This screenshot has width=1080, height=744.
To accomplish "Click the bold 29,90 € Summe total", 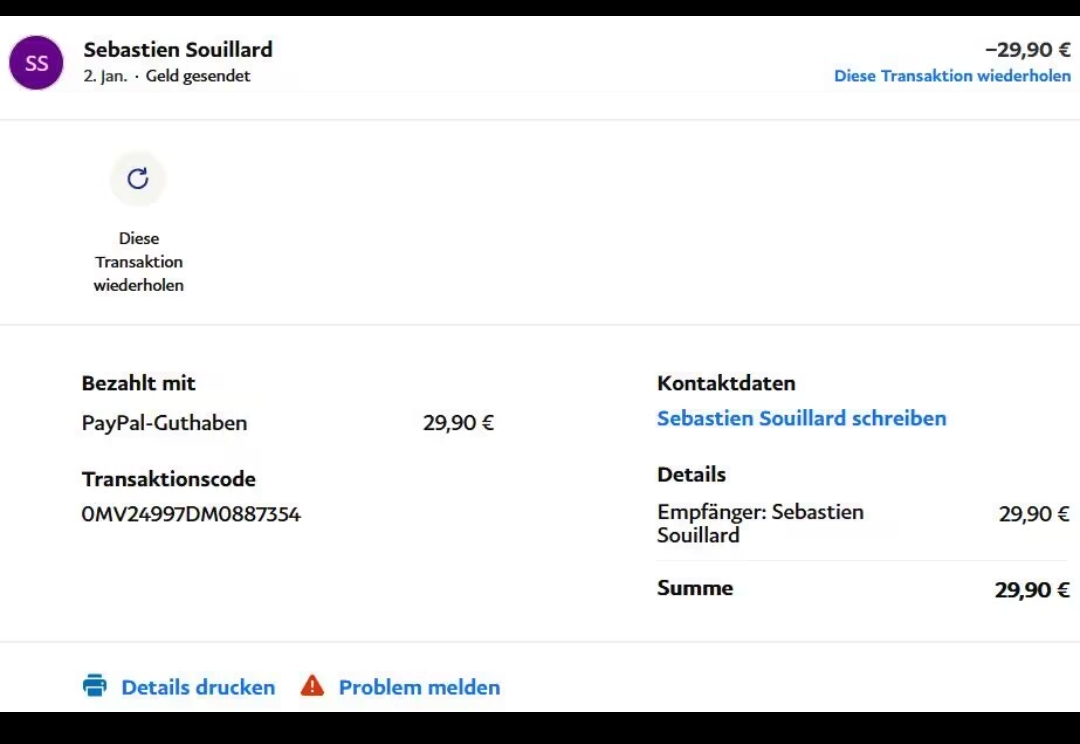I will point(1032,590).
